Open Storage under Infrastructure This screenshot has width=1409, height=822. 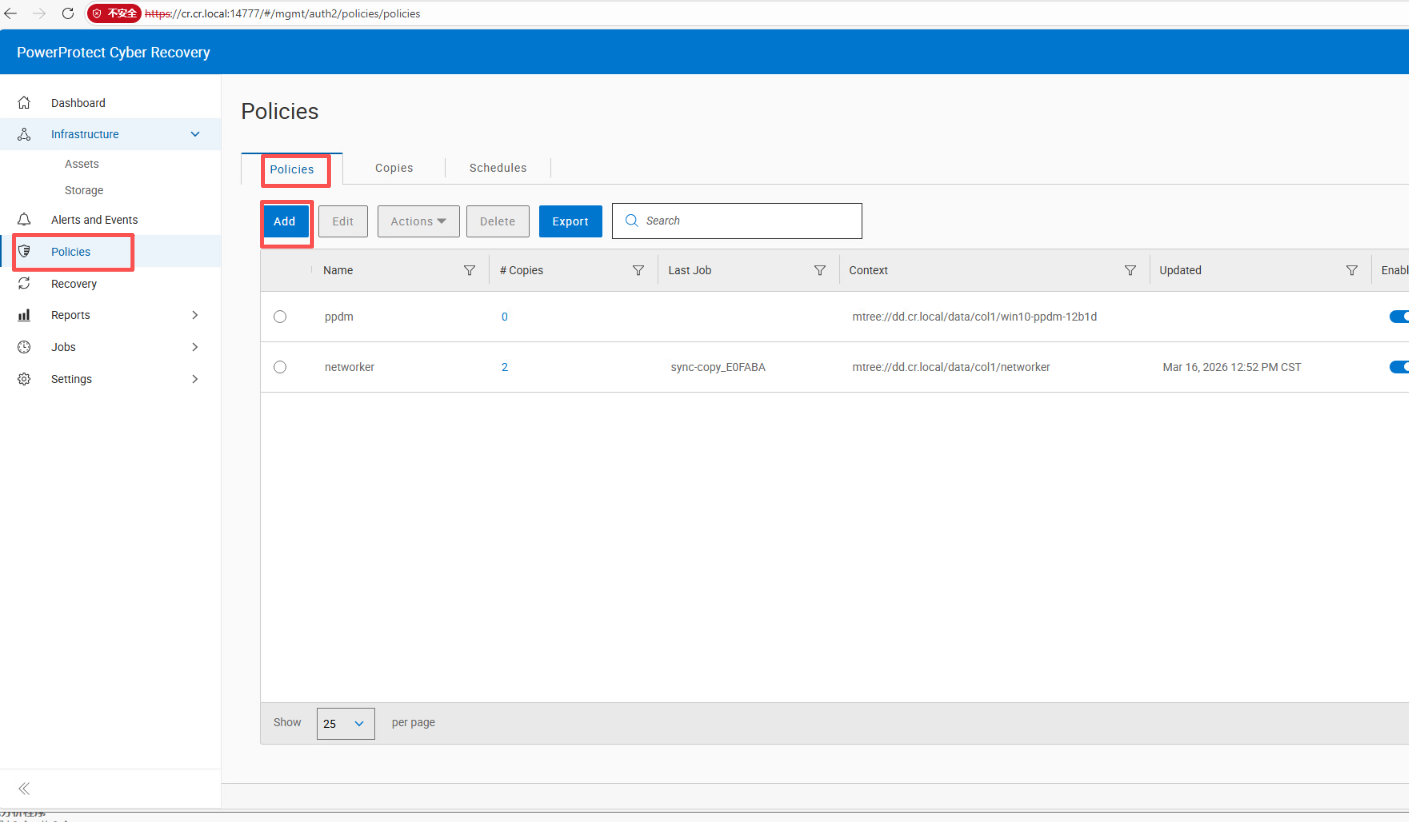(x=84, y=190)
